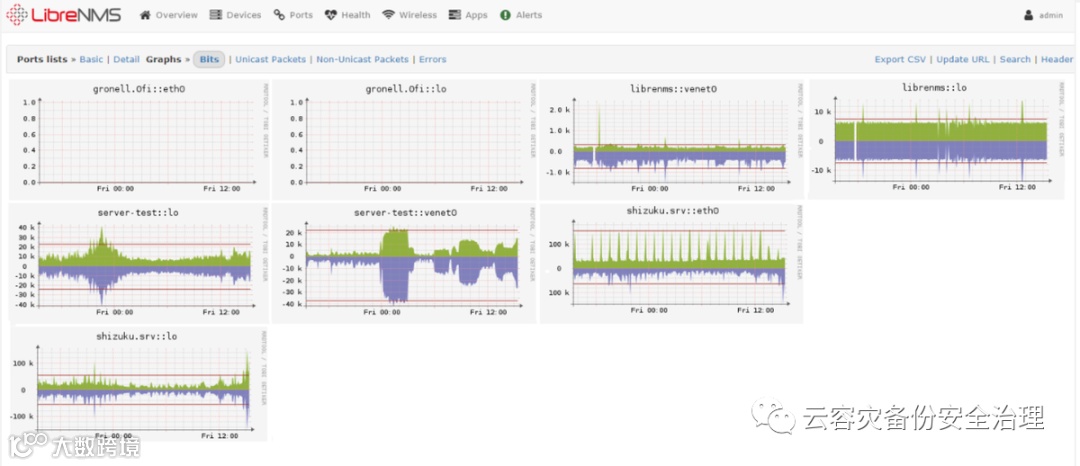Click the 'Graphs' label
The width and height of the screenshot is (1080, 466).
click(x=163, y=59)
